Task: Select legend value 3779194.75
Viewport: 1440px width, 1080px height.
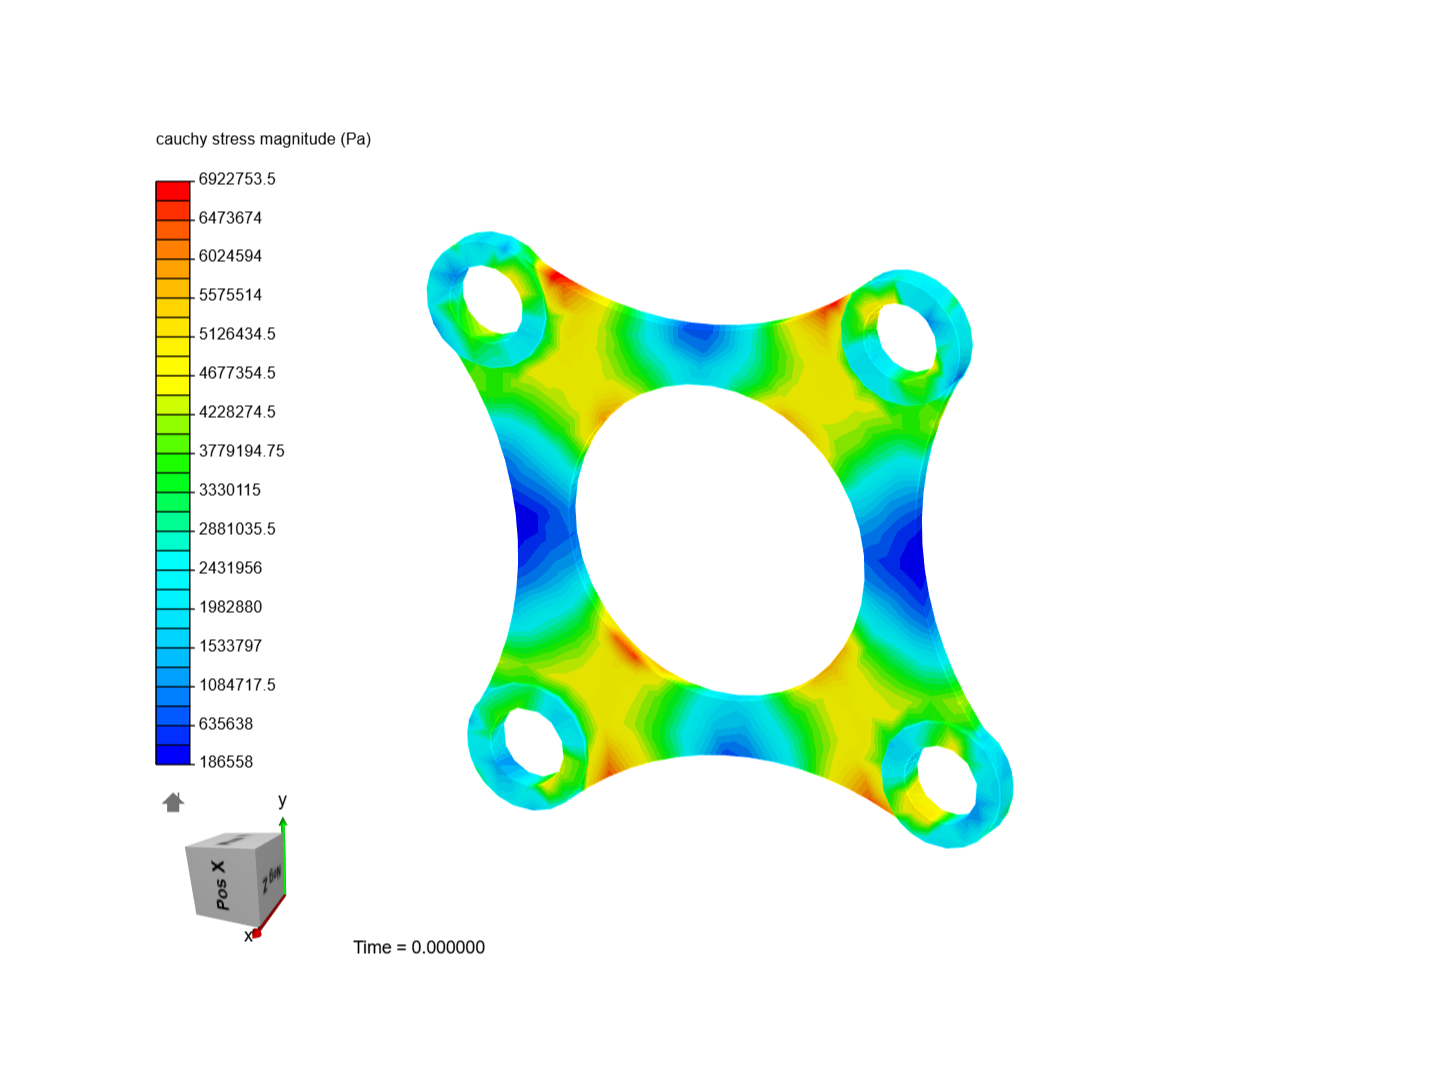Action: [242, 451]
